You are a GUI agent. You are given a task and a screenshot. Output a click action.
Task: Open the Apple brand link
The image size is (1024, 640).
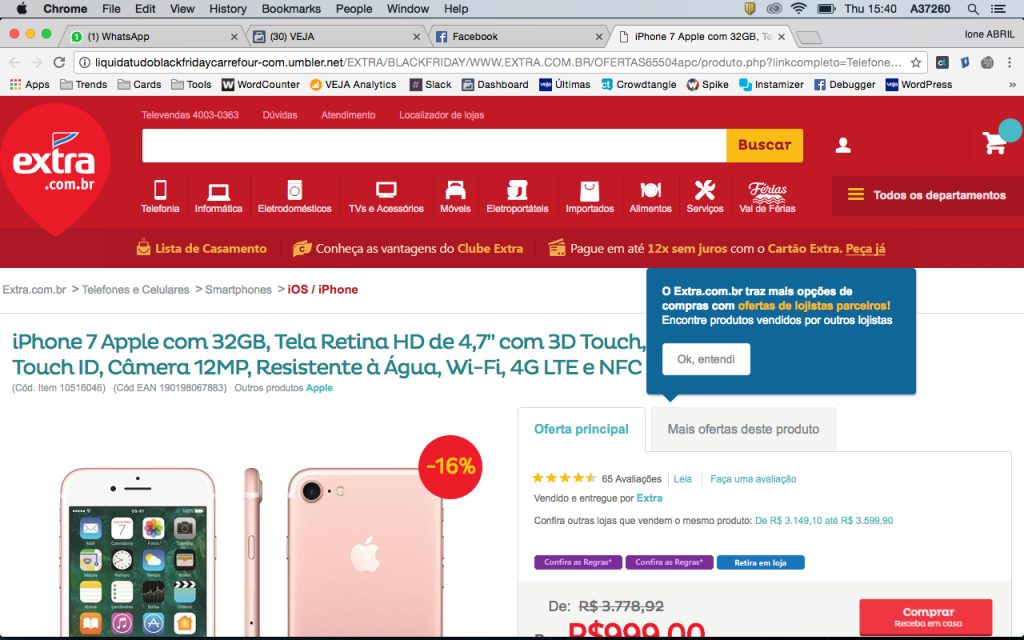(x=319, y=388)
